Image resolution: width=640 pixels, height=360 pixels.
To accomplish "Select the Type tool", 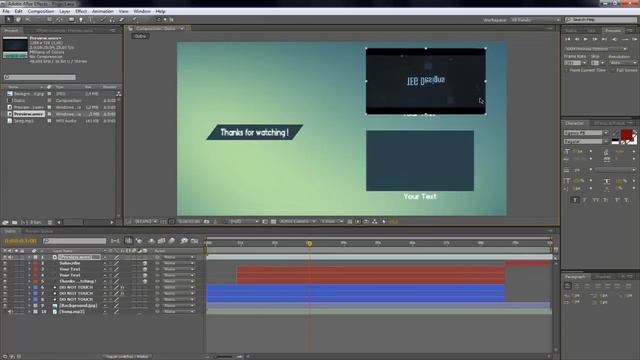I will 91,19.
